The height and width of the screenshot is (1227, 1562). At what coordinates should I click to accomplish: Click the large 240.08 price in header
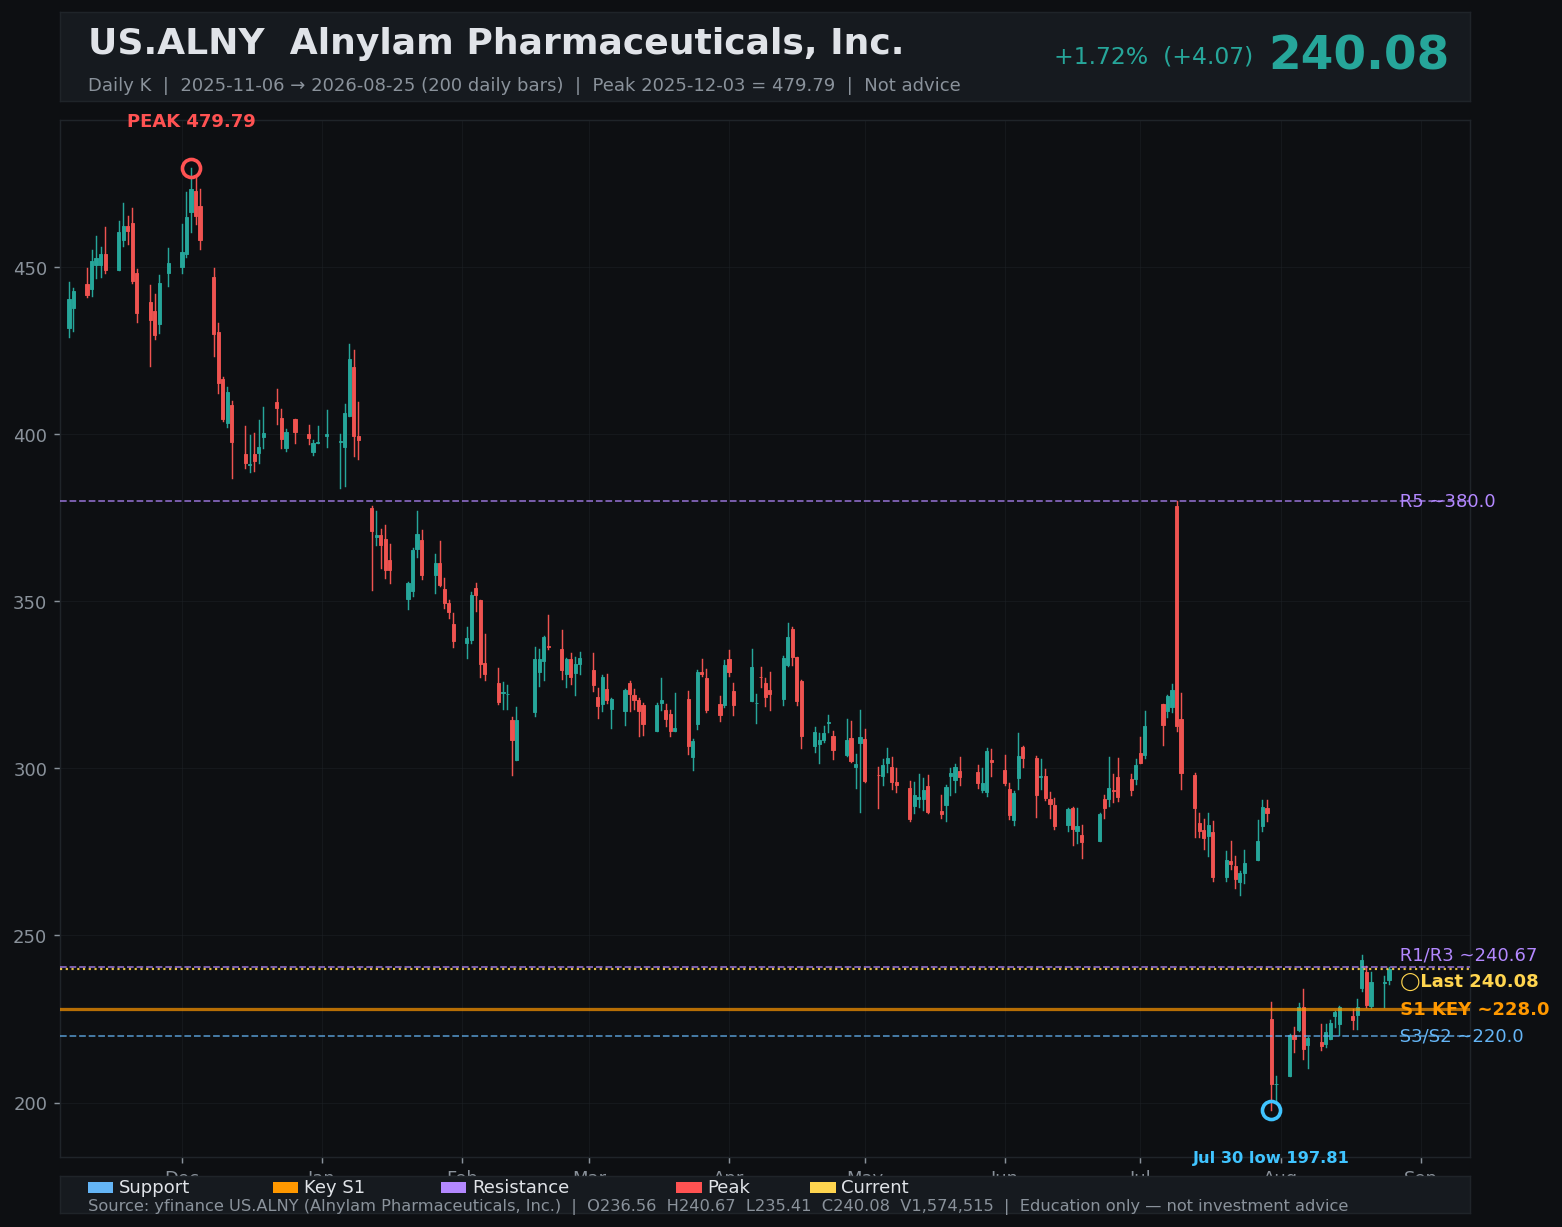pyautogui.click(x=1358, y=54)
